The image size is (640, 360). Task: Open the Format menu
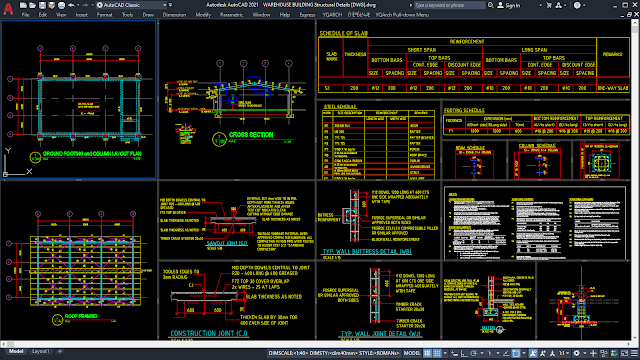(x=104, y=15)
